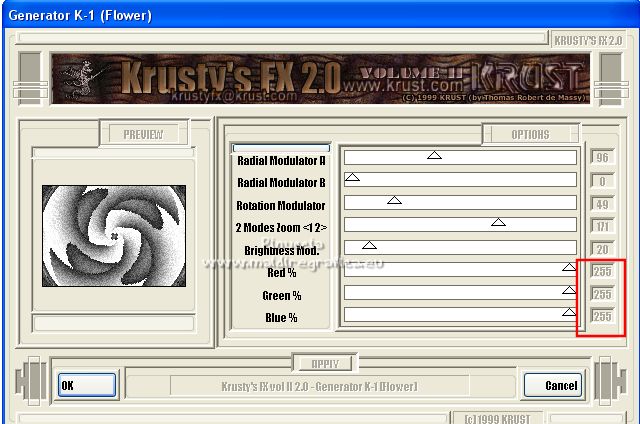
Task: Adjust the 2 Modes Zoom slider handle
Action: coord(498,222)
